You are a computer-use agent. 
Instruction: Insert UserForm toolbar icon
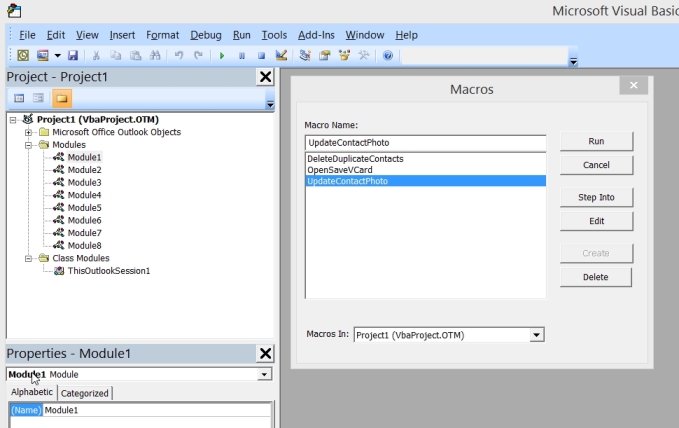[x=42, y=55]
